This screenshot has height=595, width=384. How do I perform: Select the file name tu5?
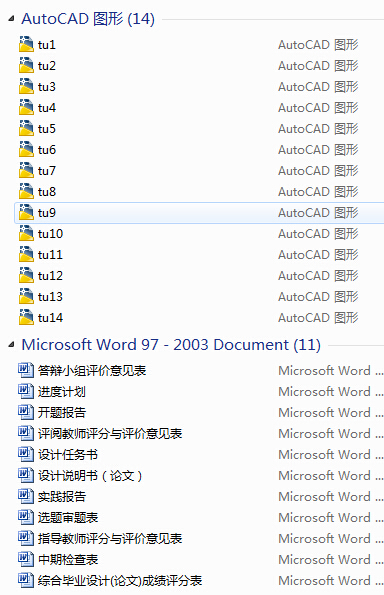click(47, 129)
